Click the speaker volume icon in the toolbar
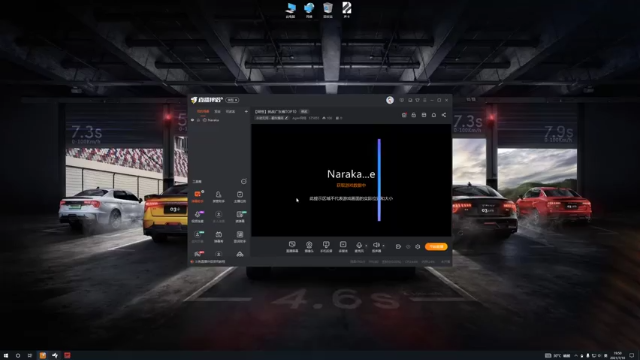 pos(376,244)
